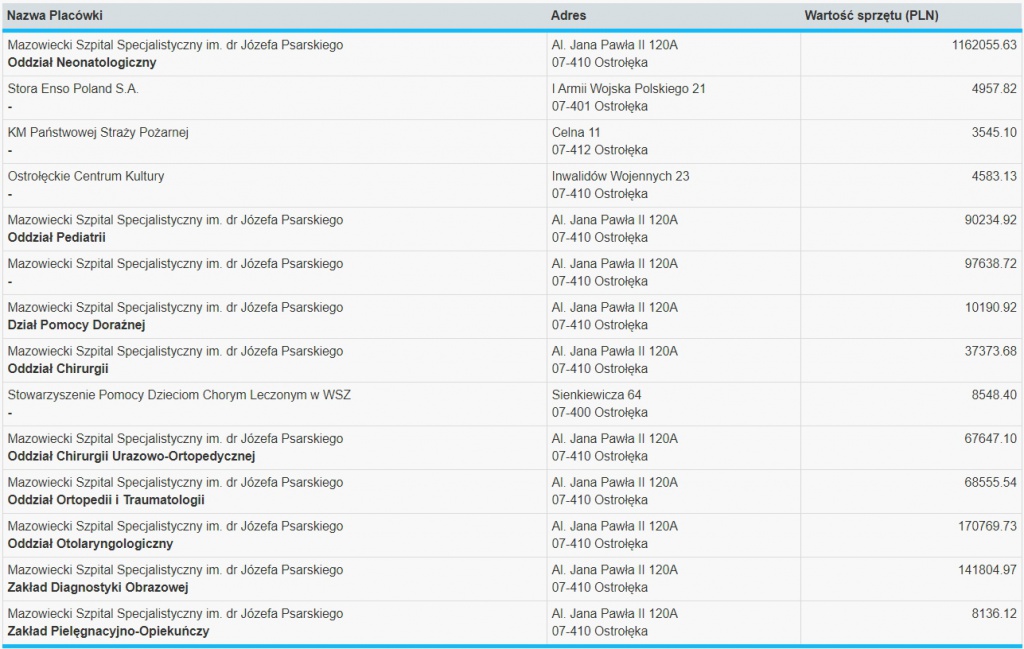The width and height of the screenshot is (1024, 649).
Task: Click the value 4957.82
Action: coord(994,89)
